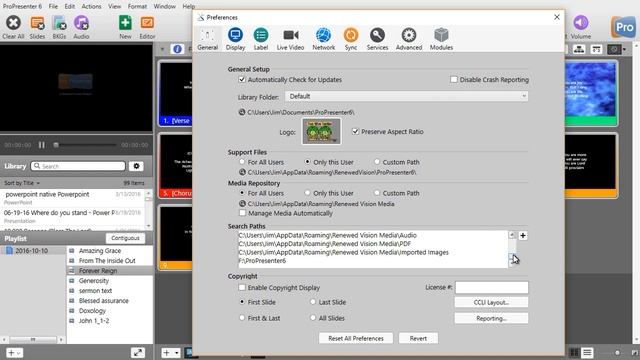Click License number input field
The height and width of the screenshot is (360, 640).
click(491, 287)
